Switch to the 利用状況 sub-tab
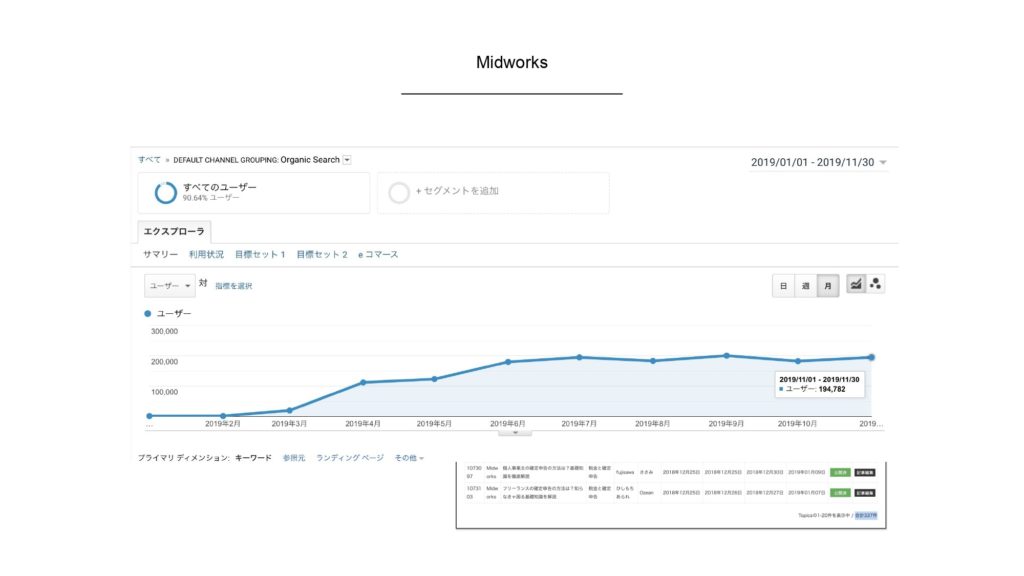The width and height of the screenshot is (1024, 576). coord(206,255)
